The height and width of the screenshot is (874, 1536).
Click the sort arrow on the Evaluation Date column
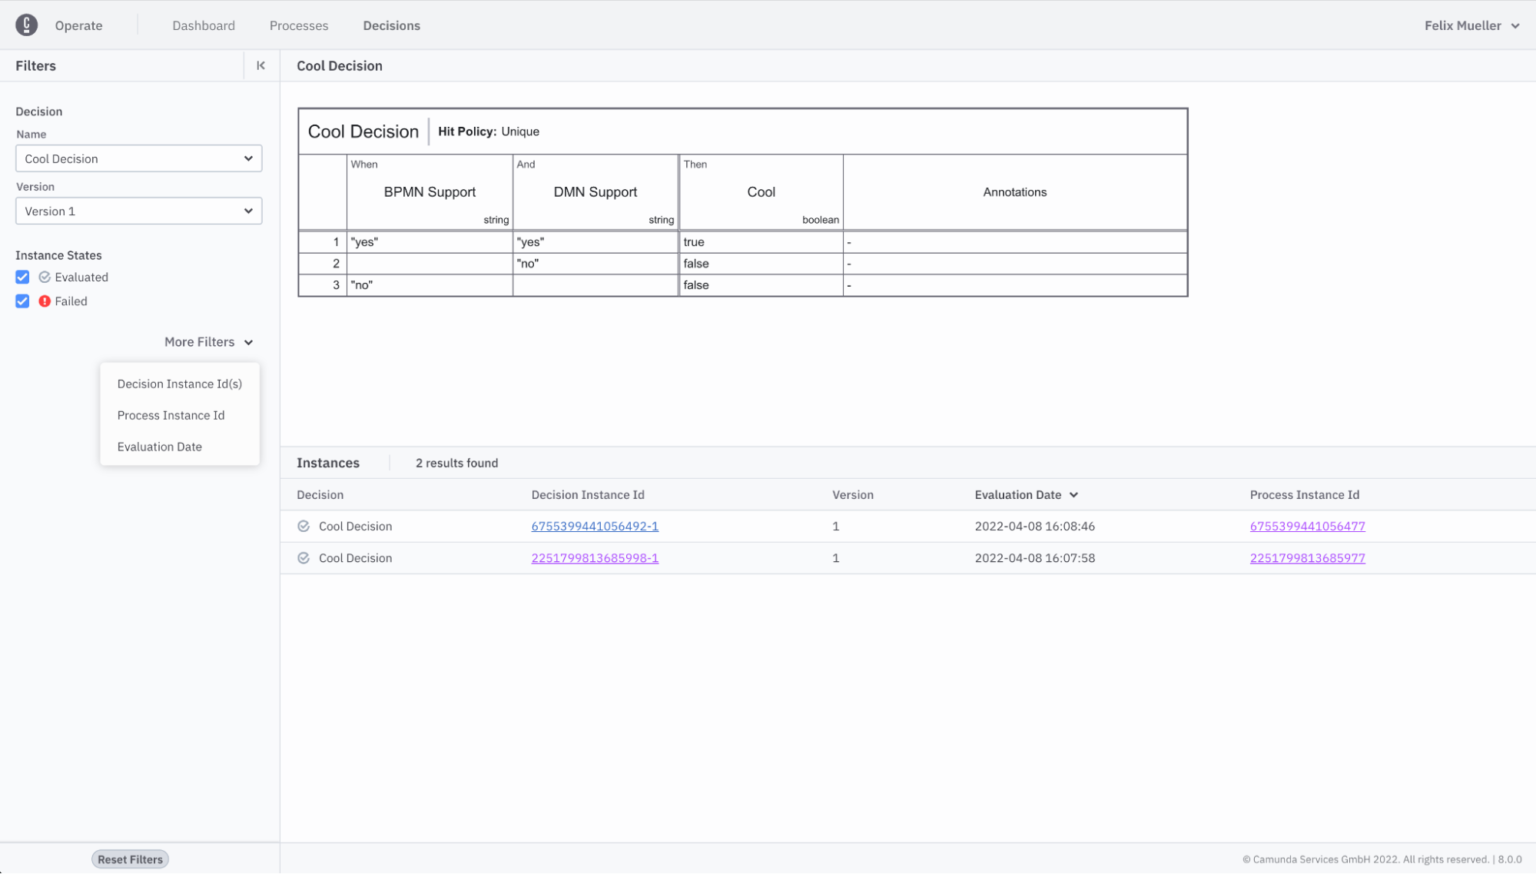pyautogui.click(x=1073, y=494)
